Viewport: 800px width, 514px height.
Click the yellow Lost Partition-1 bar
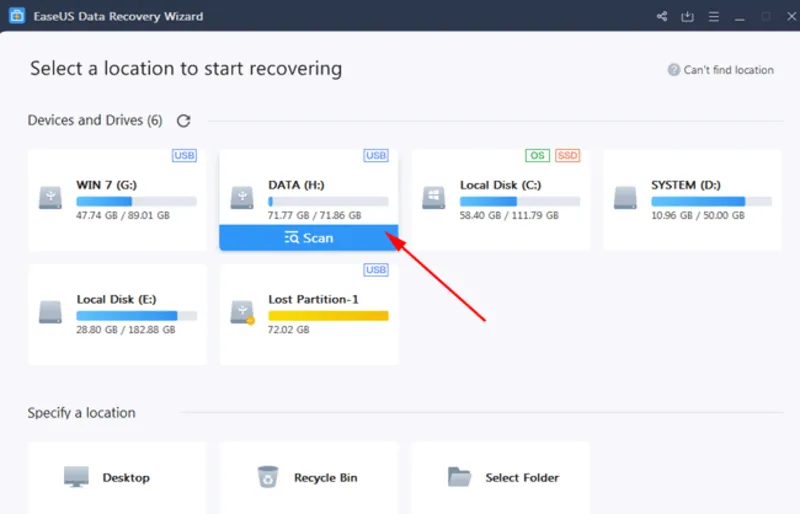pos(328,315)
